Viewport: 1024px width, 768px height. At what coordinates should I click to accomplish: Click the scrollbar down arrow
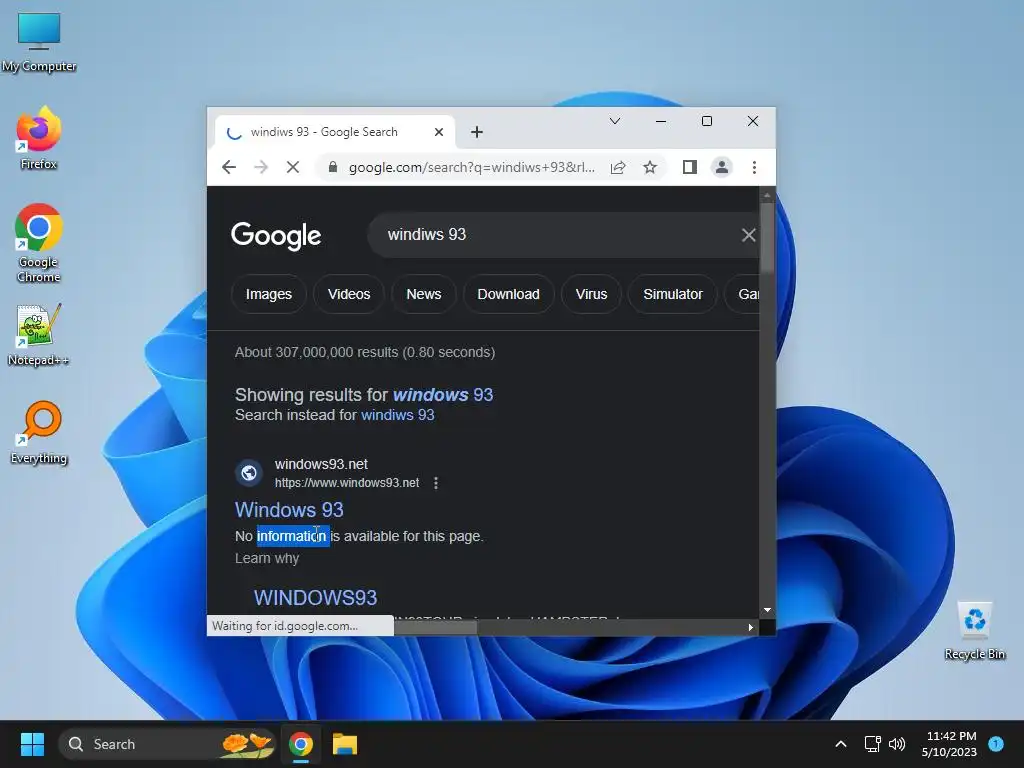[767, 610]
